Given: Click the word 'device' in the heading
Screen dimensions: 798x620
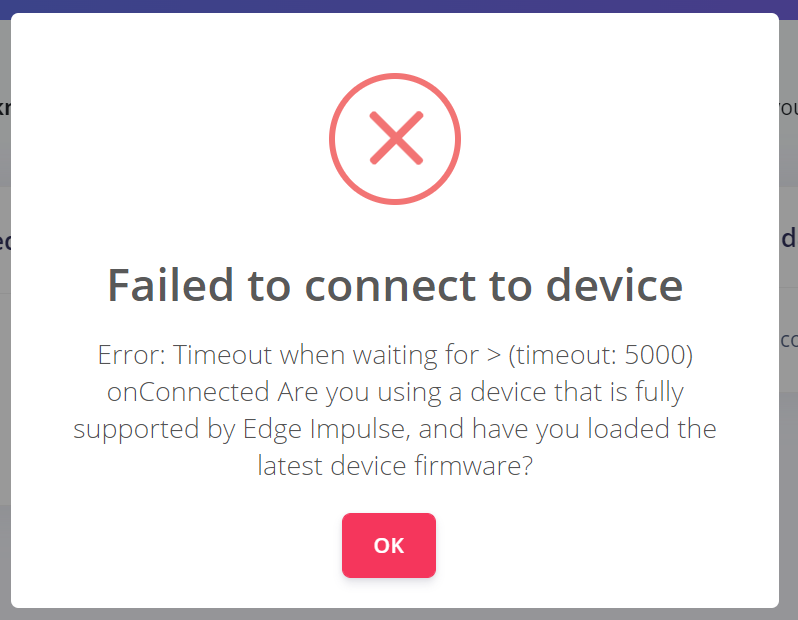Looking at the screenshot, I should point(614,285).
